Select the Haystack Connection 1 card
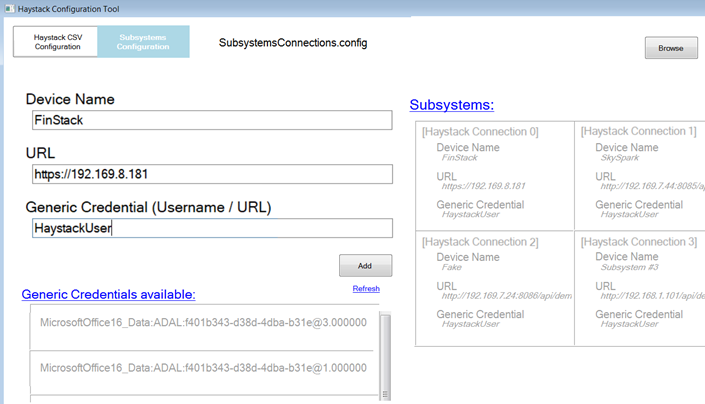The image size is (705, 404). pos(640,176)
